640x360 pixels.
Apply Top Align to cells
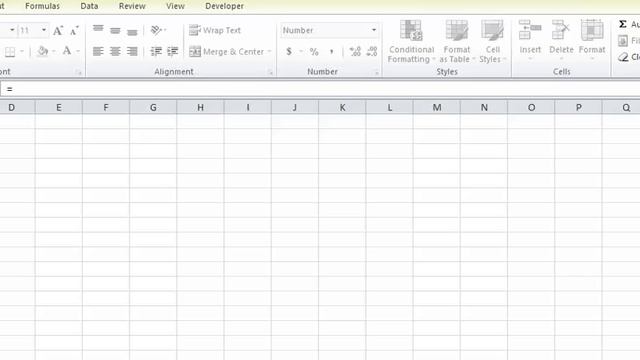98,29
